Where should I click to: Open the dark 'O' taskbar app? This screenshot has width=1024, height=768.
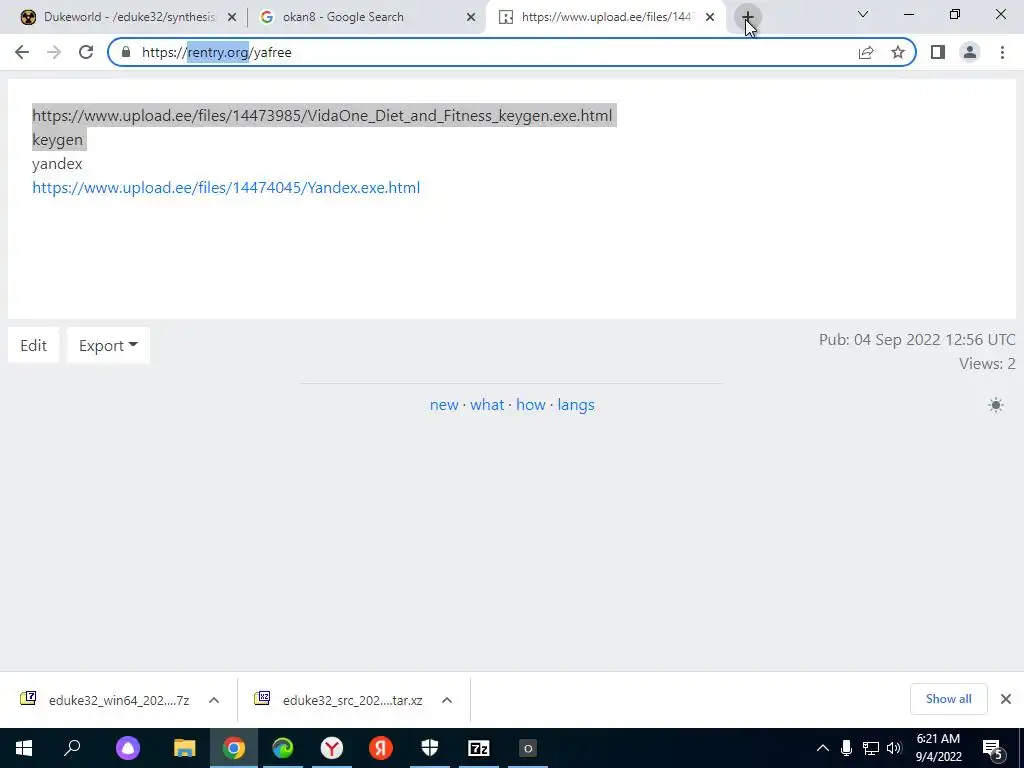pos(528,748)
